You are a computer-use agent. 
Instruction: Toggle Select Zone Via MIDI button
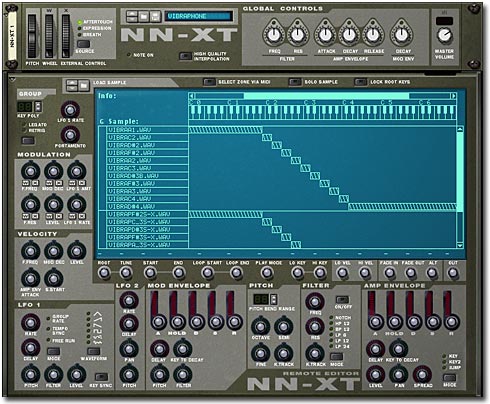(x=209, y=82)
